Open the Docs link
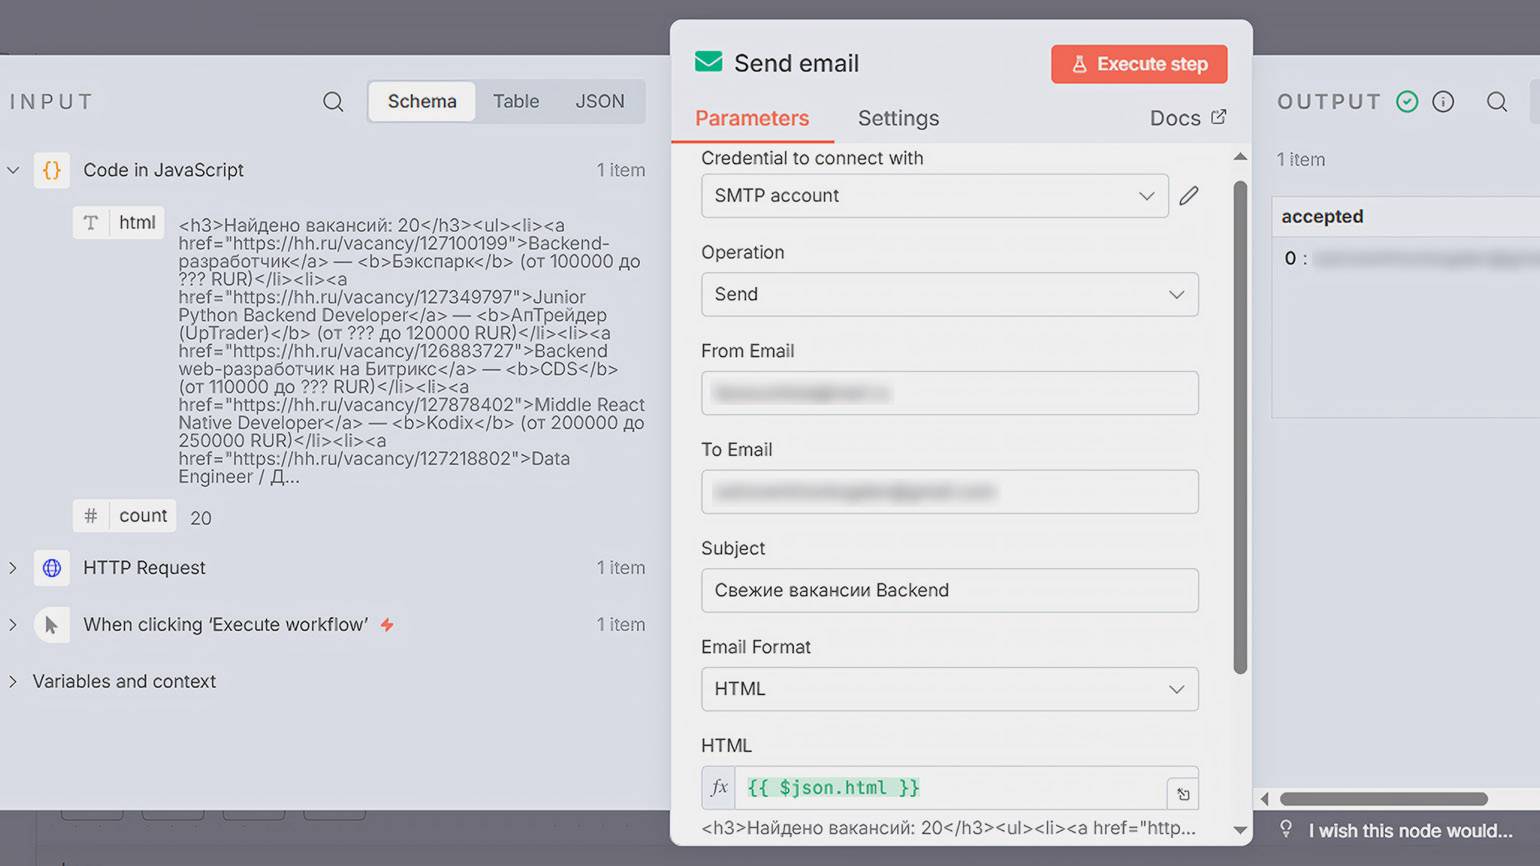The width and height of the screenshot is (1540, 866). [1187, 118]
